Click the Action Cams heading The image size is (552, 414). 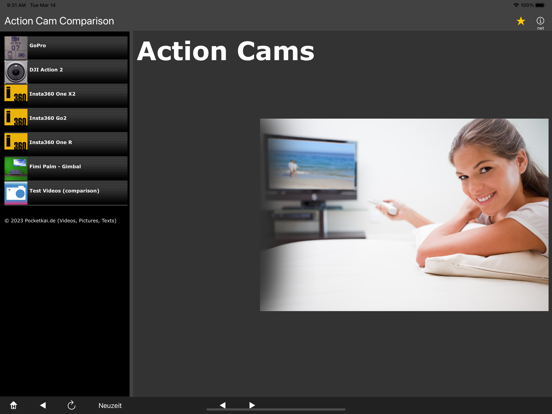[226, 51]
